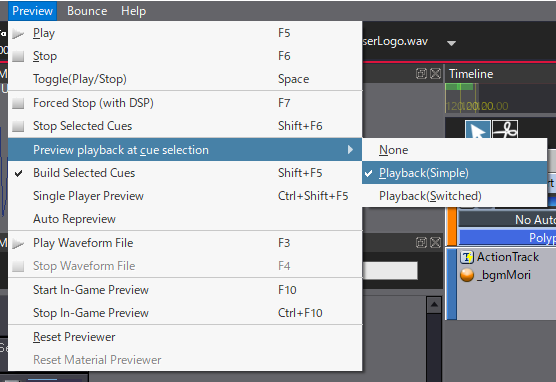Click the Stop menu entry
The width and height of the screenshot is (556, 382).
[185, 56]
